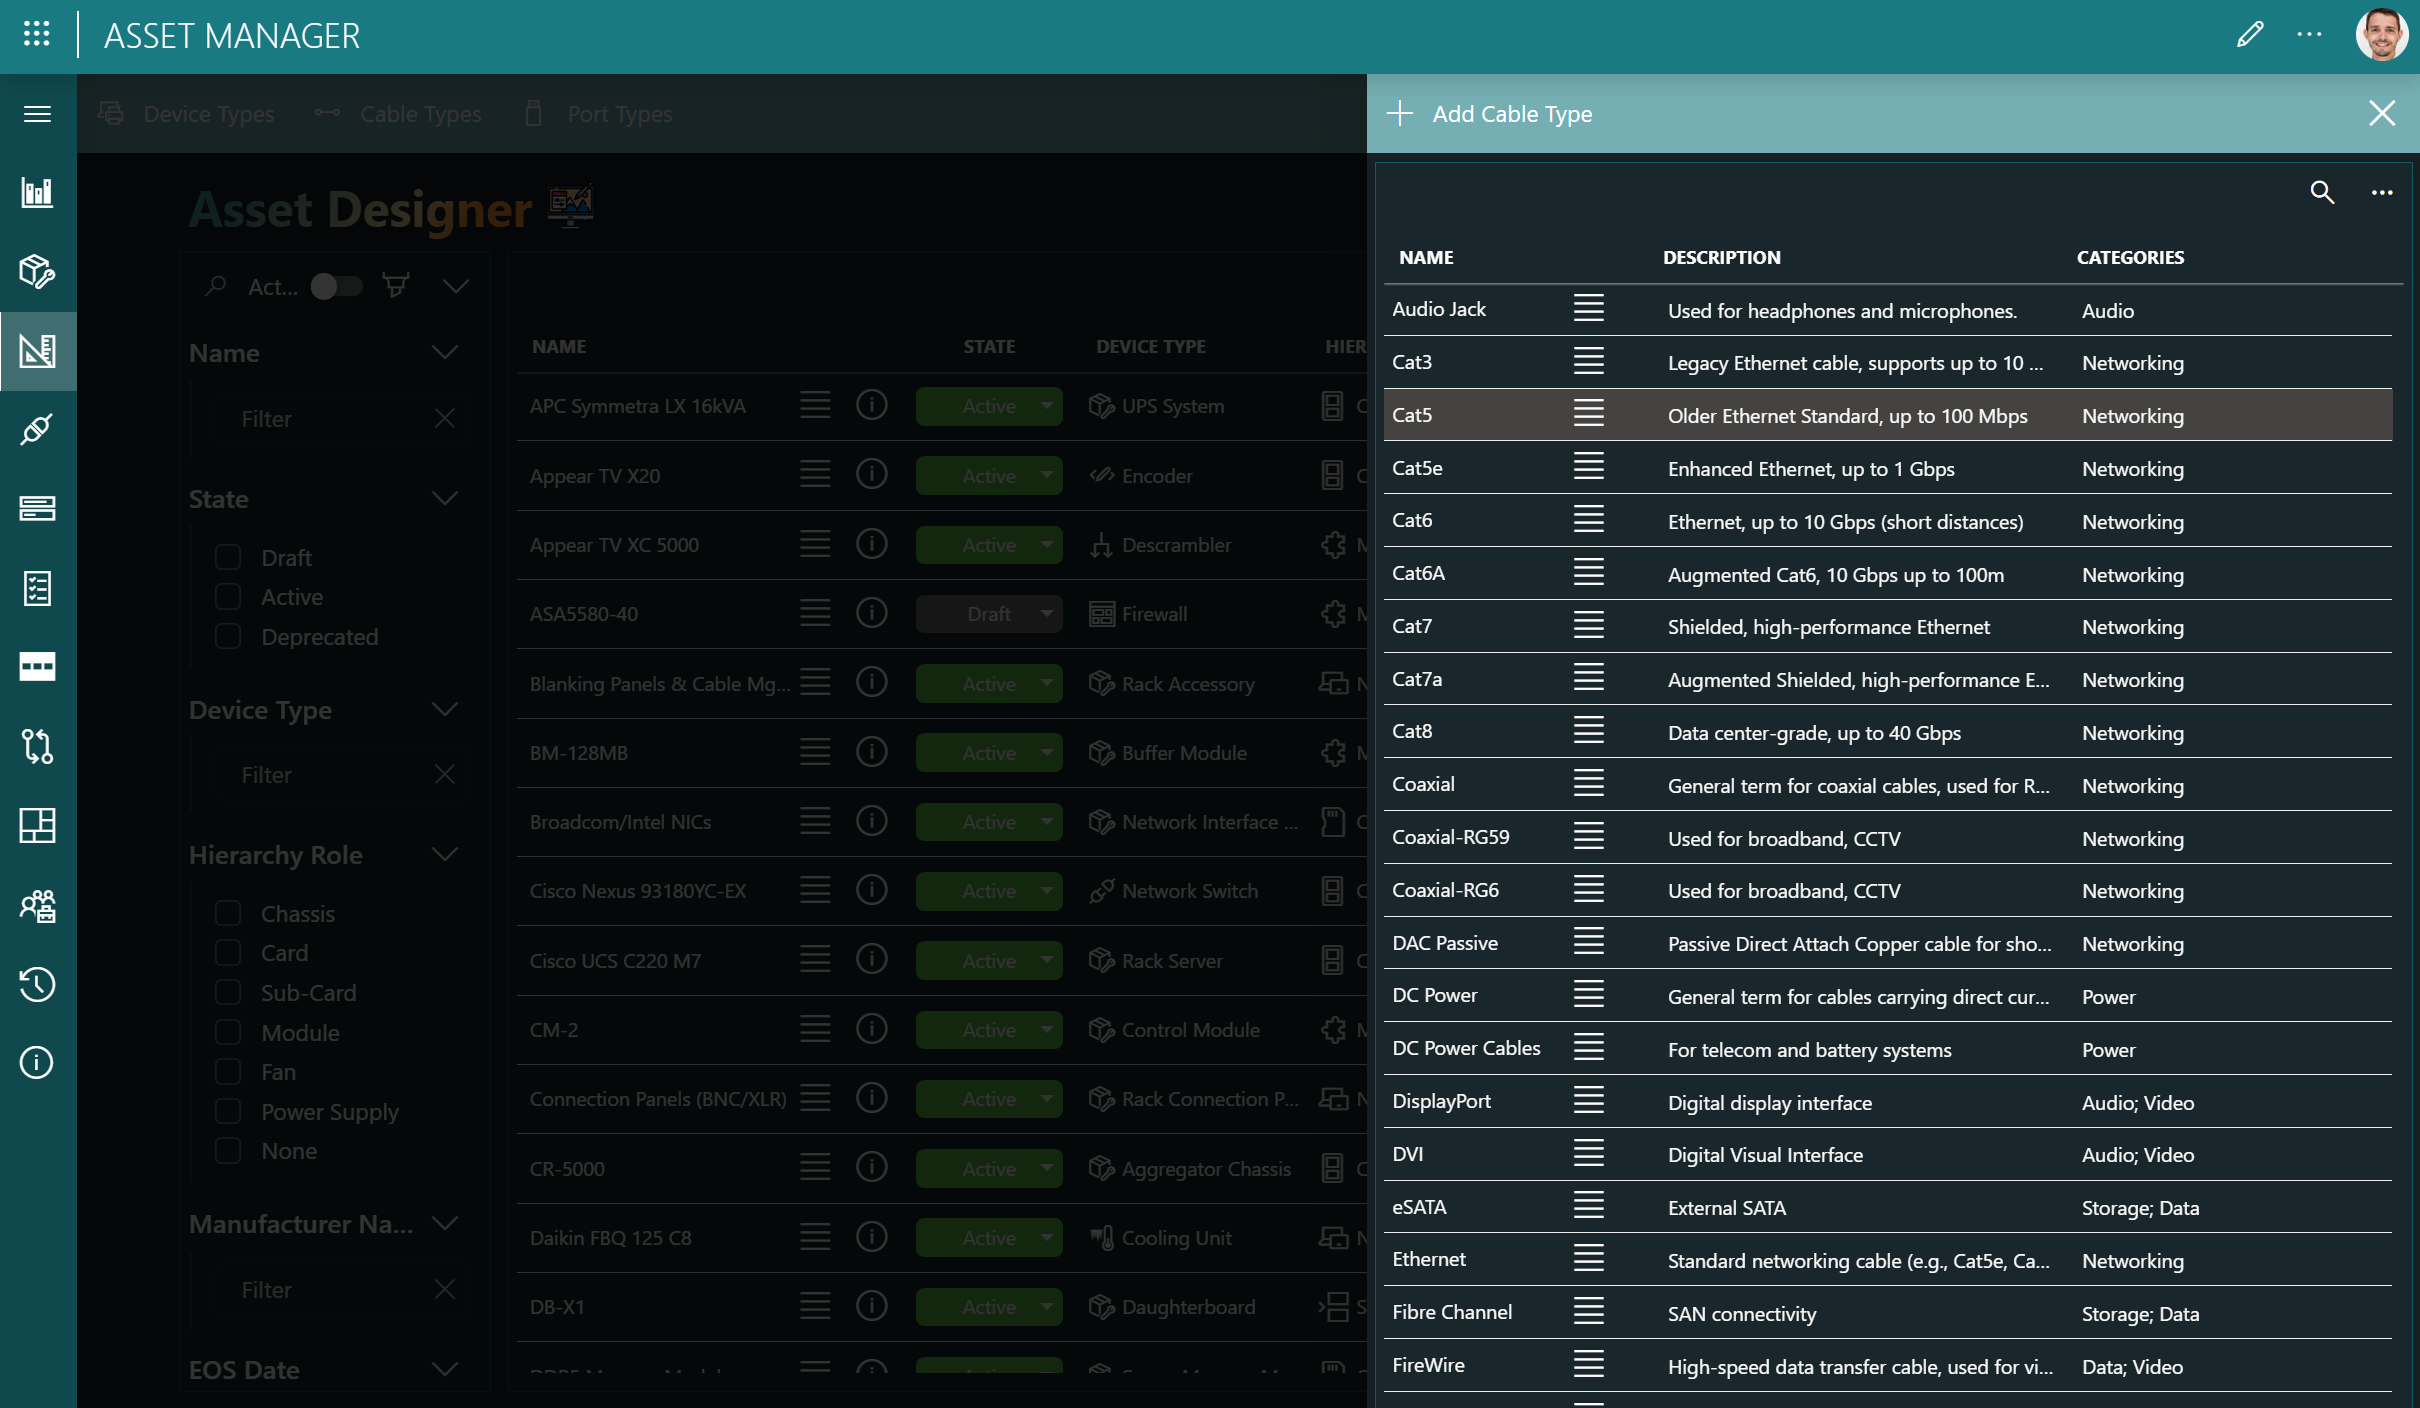The width and height of the screenshot is (2420, 1408).
Task: Collapse the Hierarchy Role section
Action: (445, 854)
